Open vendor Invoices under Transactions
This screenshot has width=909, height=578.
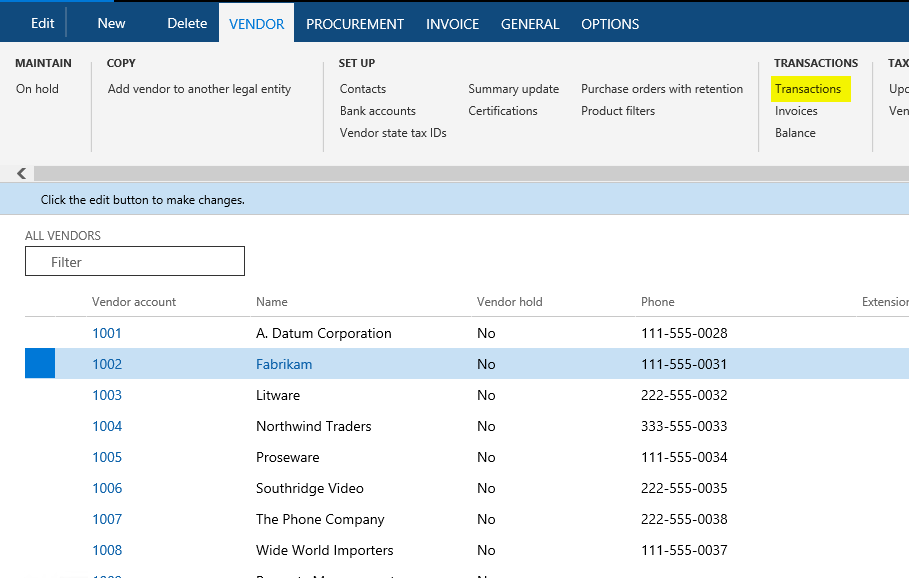(x=796, y=111)
